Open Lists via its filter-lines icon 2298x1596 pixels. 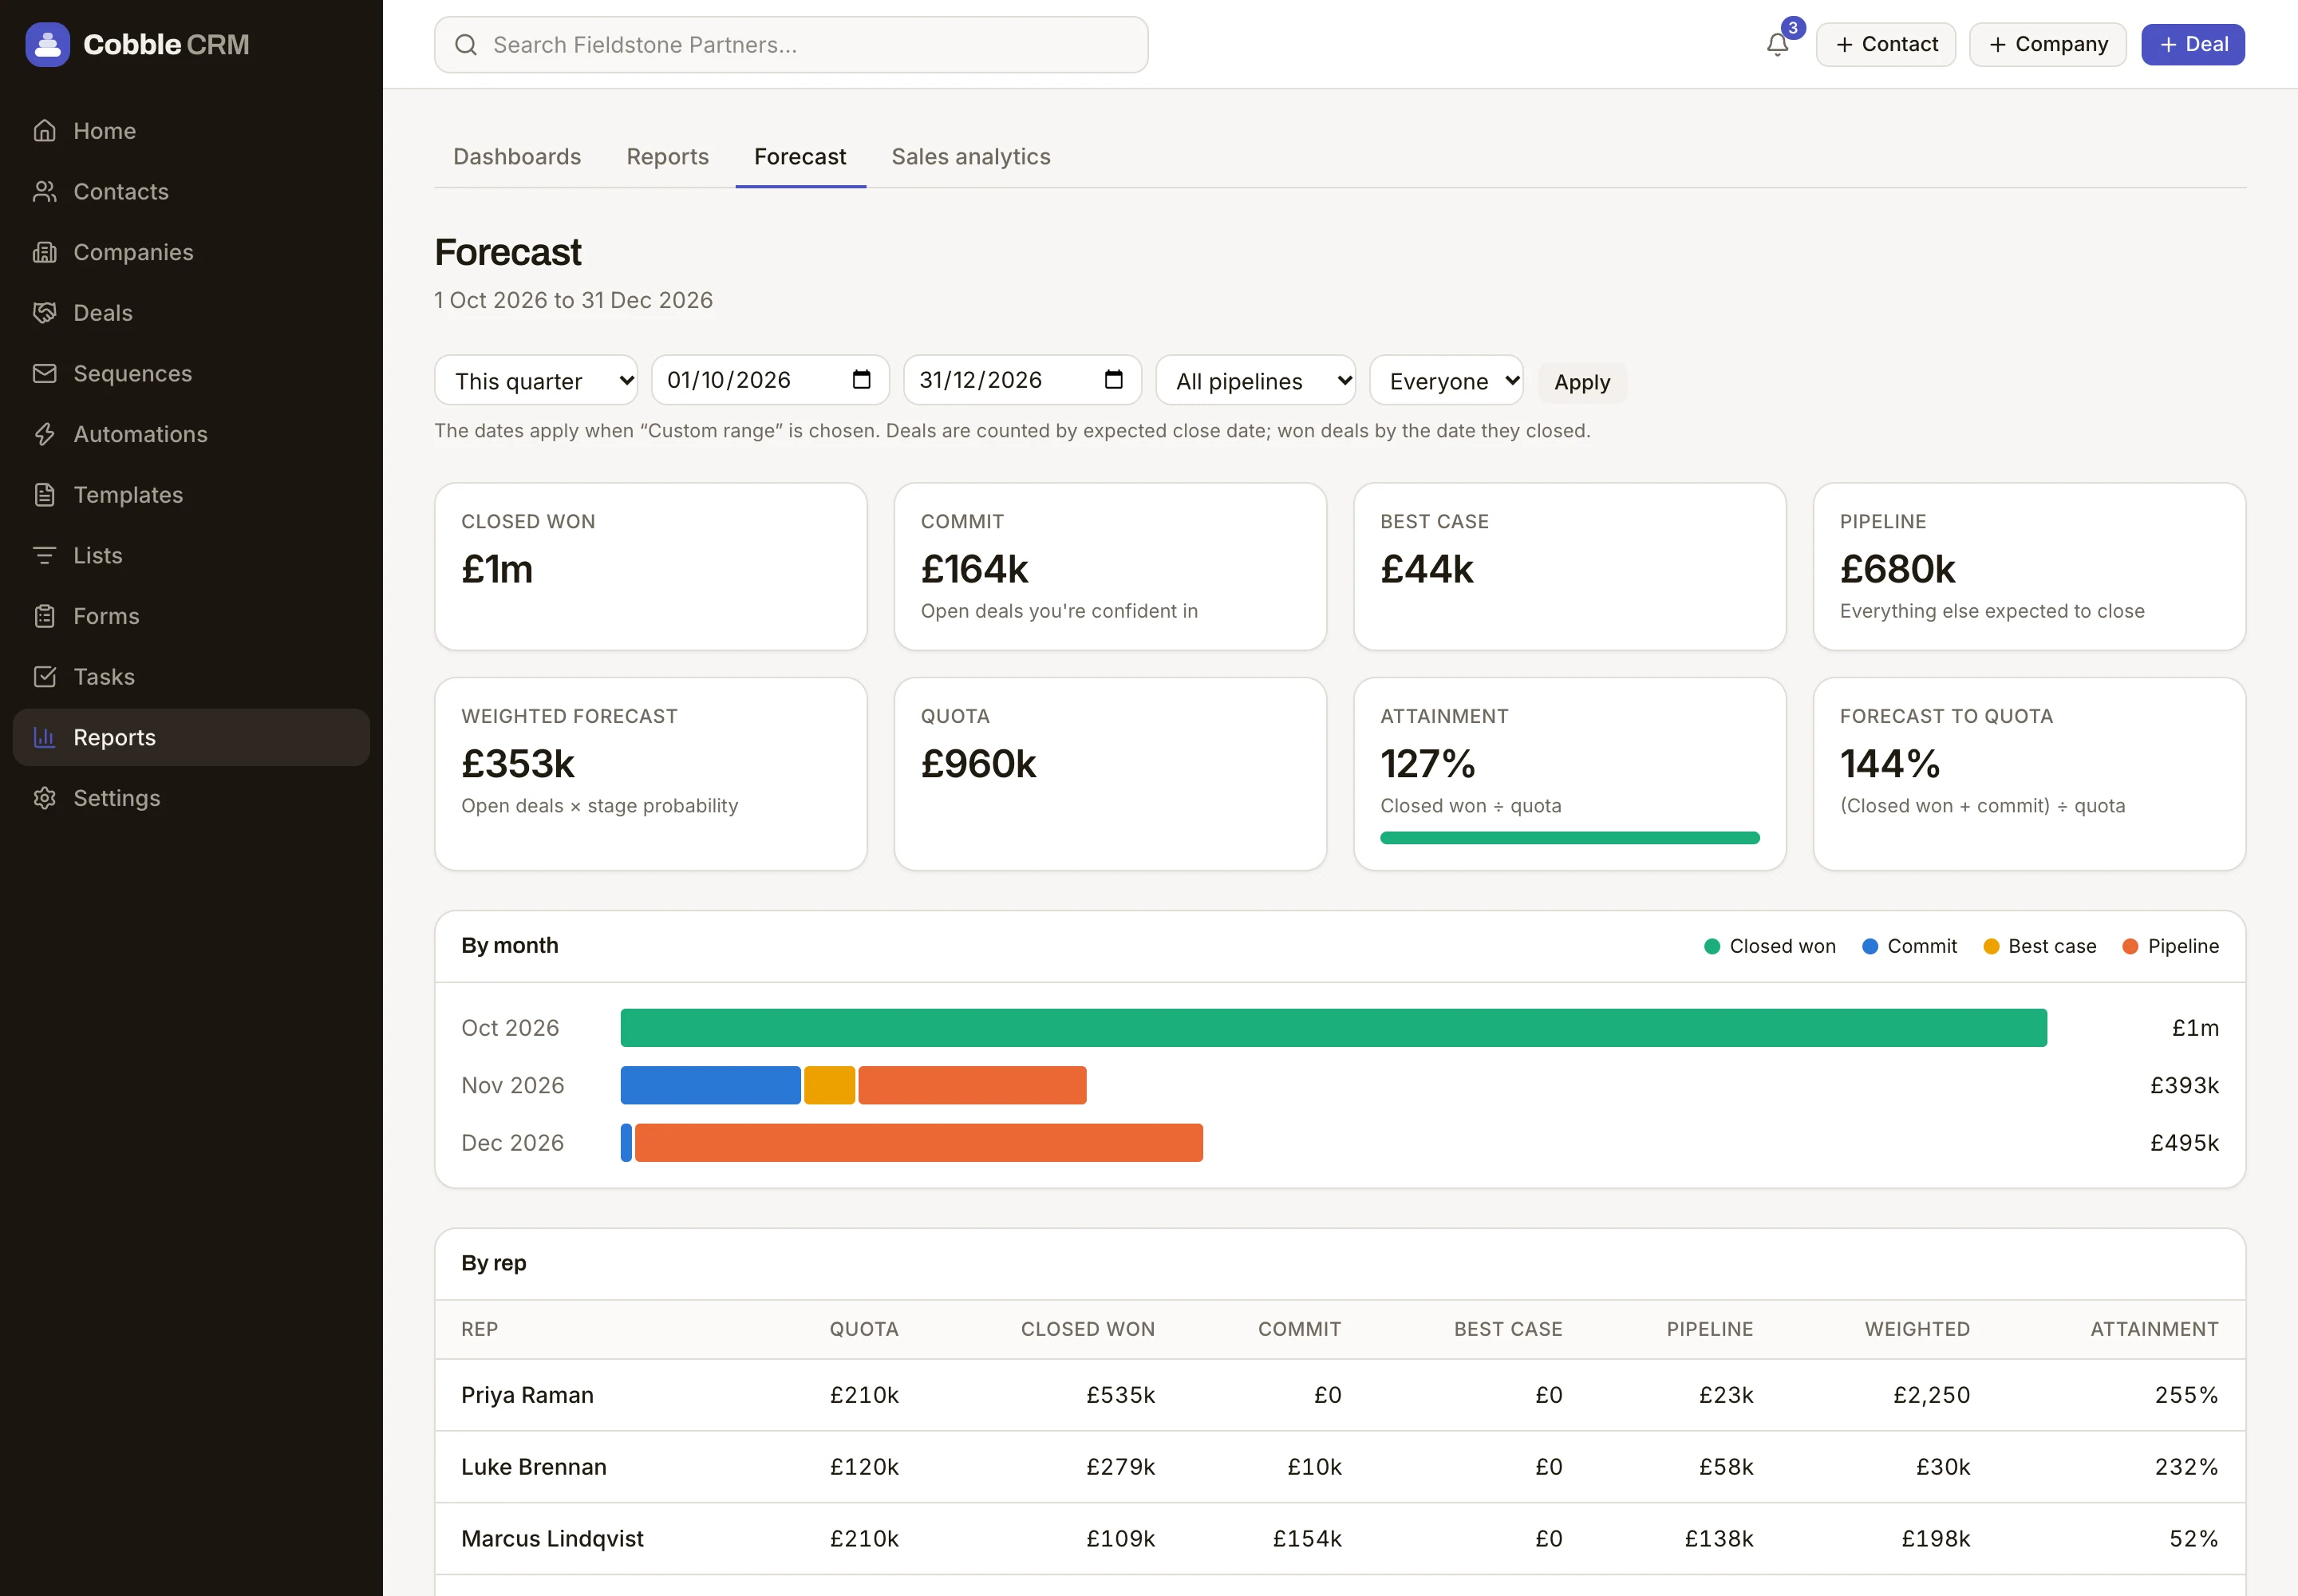click(x=44, y=556)
